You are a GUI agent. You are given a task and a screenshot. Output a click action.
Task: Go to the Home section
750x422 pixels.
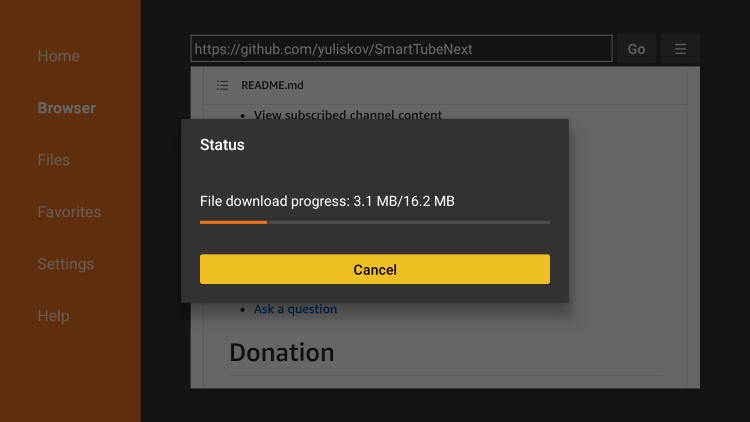58,56
